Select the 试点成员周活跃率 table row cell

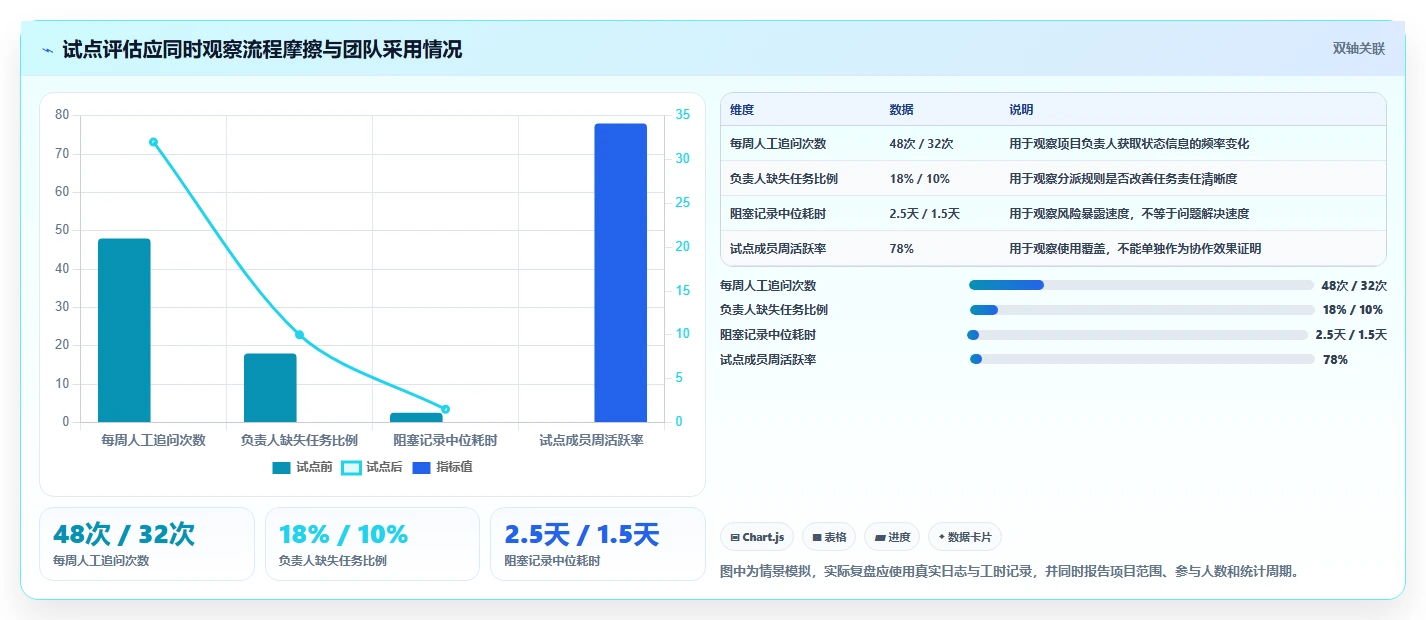pos(778,249)
